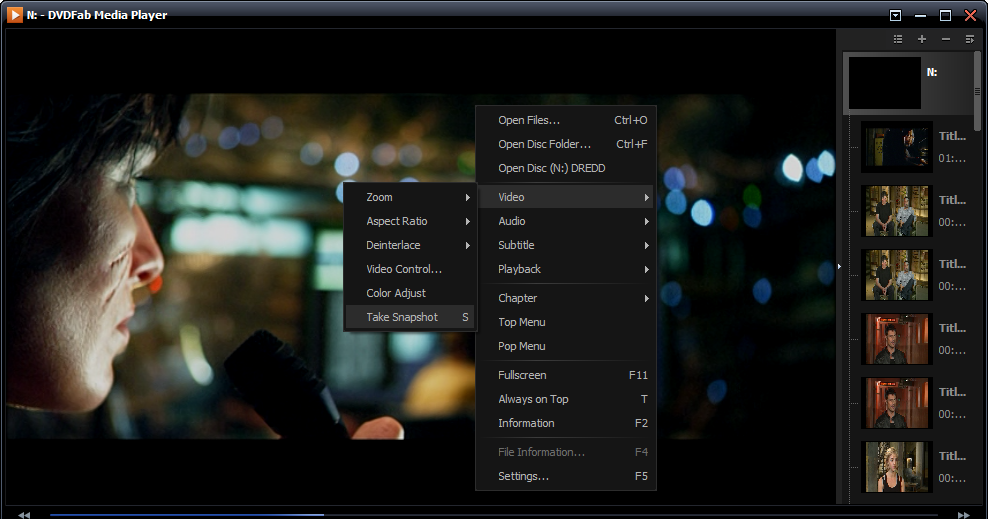Select the blonde woman title thumbnail
The height and width of the screenshot is (519, 988).
[x=897, y=467]
